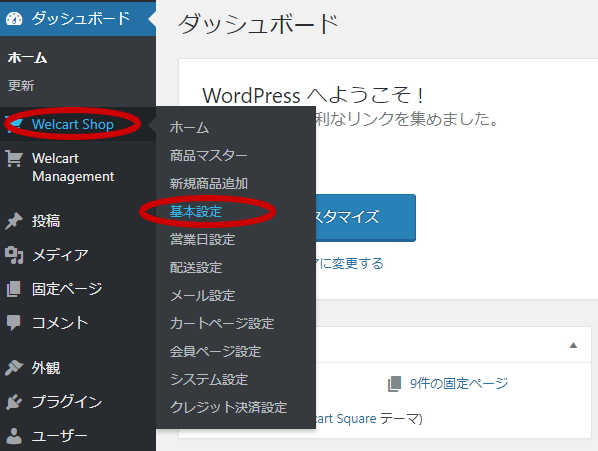Choose 基本設定 from the submenu
This screenshot has width=598, height=451.
[196, 211]
